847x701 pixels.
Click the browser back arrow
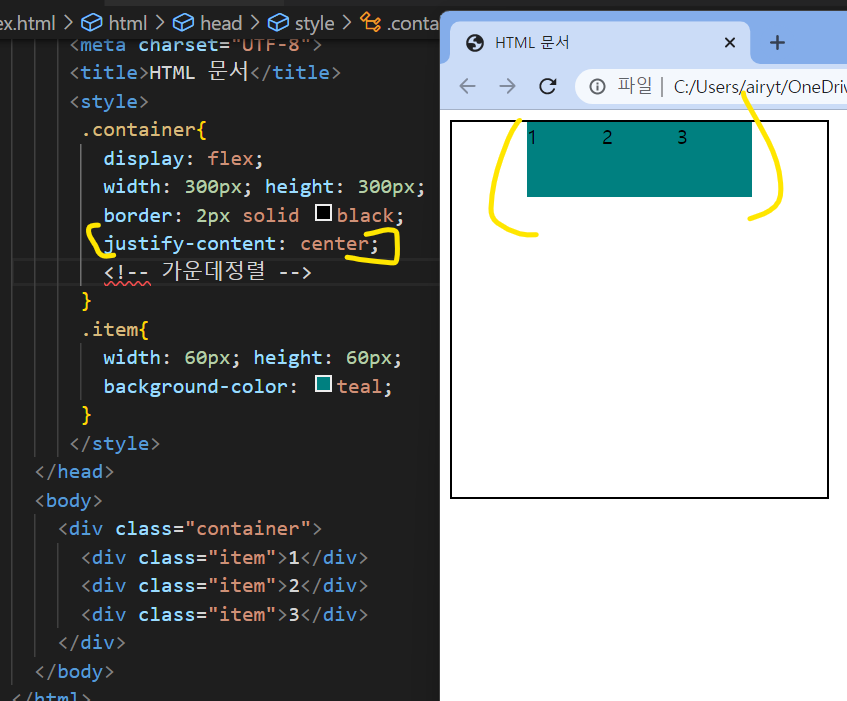click(x=467, y=86)
